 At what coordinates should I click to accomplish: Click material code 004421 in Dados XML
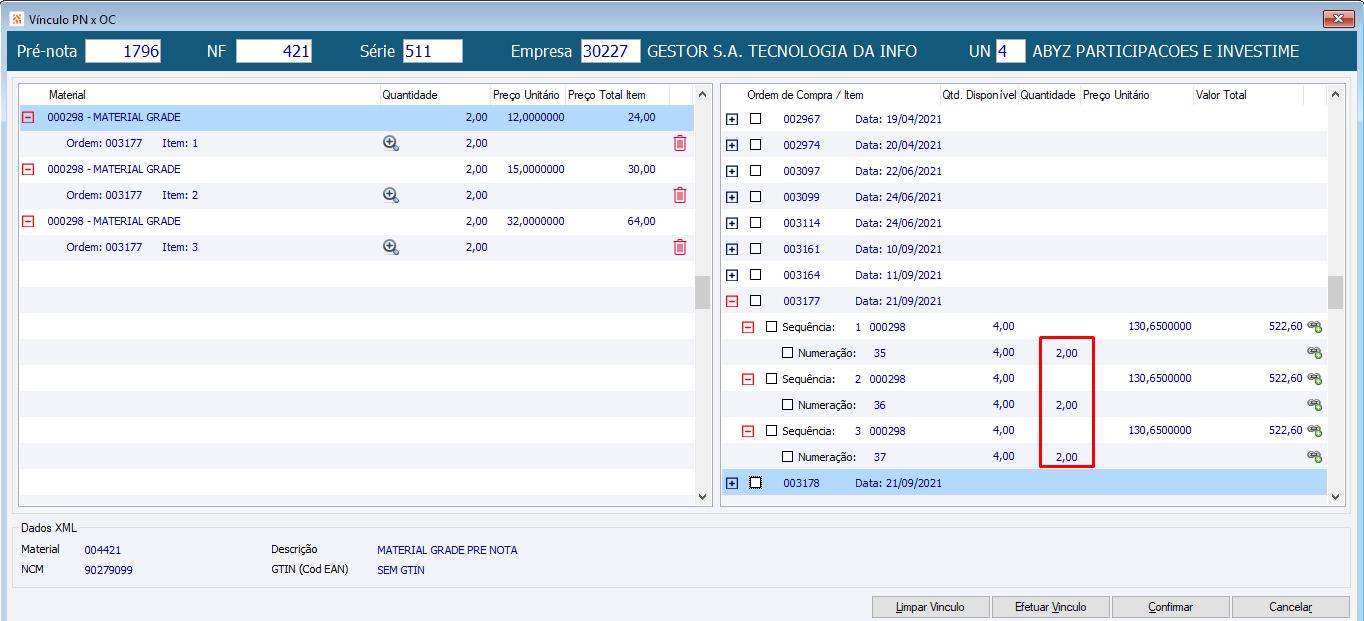(103, 550)
